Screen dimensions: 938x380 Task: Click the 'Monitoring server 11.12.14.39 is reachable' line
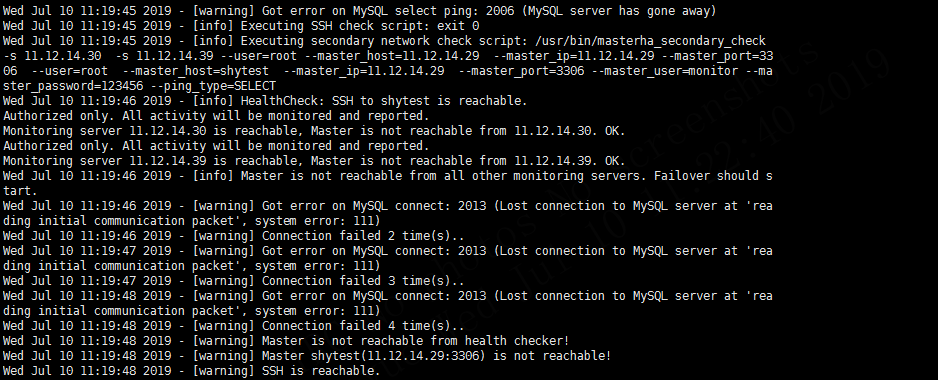[314, 160]
